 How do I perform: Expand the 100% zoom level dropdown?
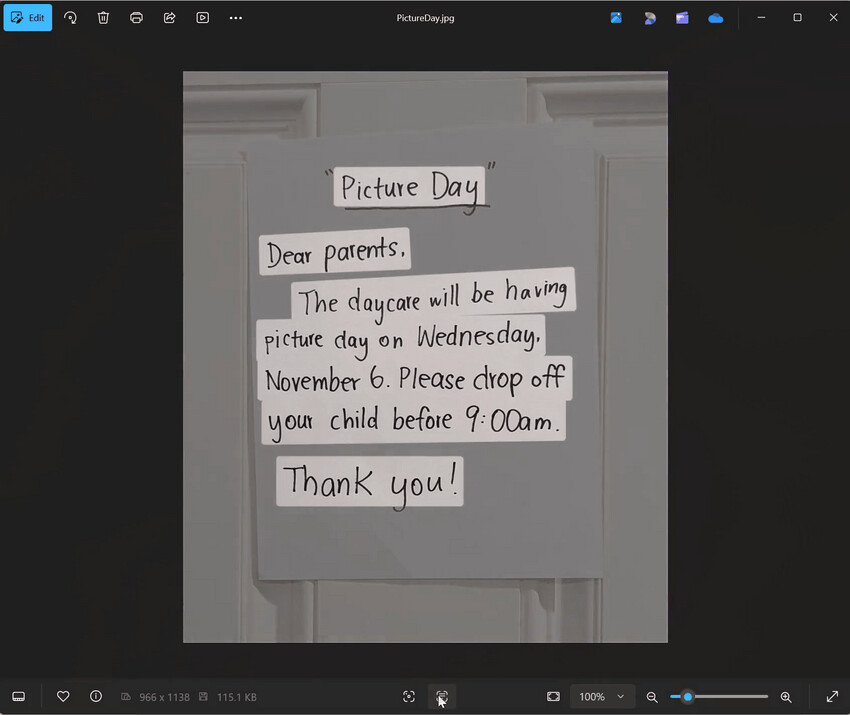click(x=601, y=697)
